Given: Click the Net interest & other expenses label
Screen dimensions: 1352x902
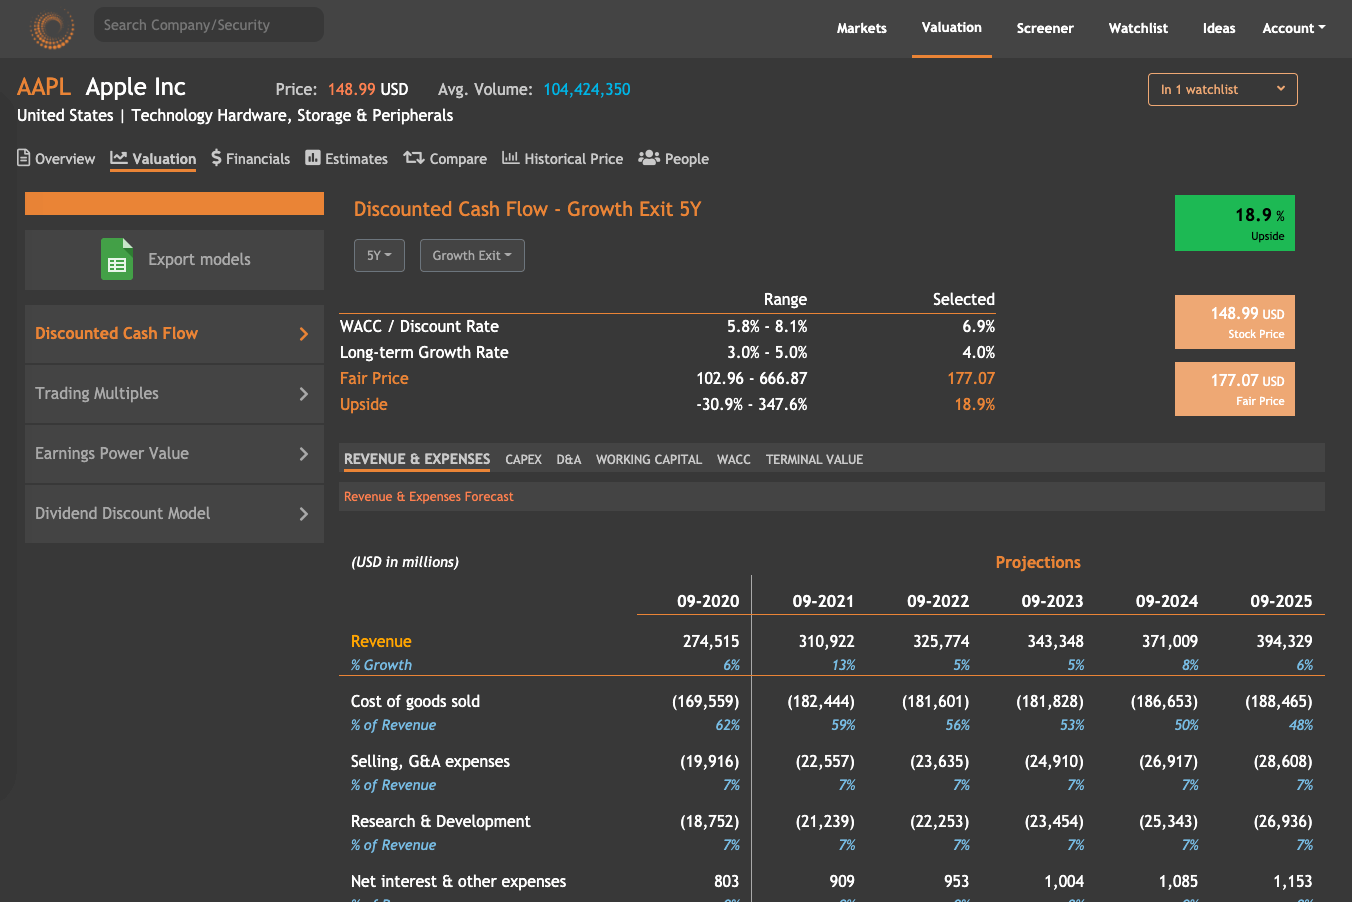Looking at the screenshot, I should coord(458,881).
